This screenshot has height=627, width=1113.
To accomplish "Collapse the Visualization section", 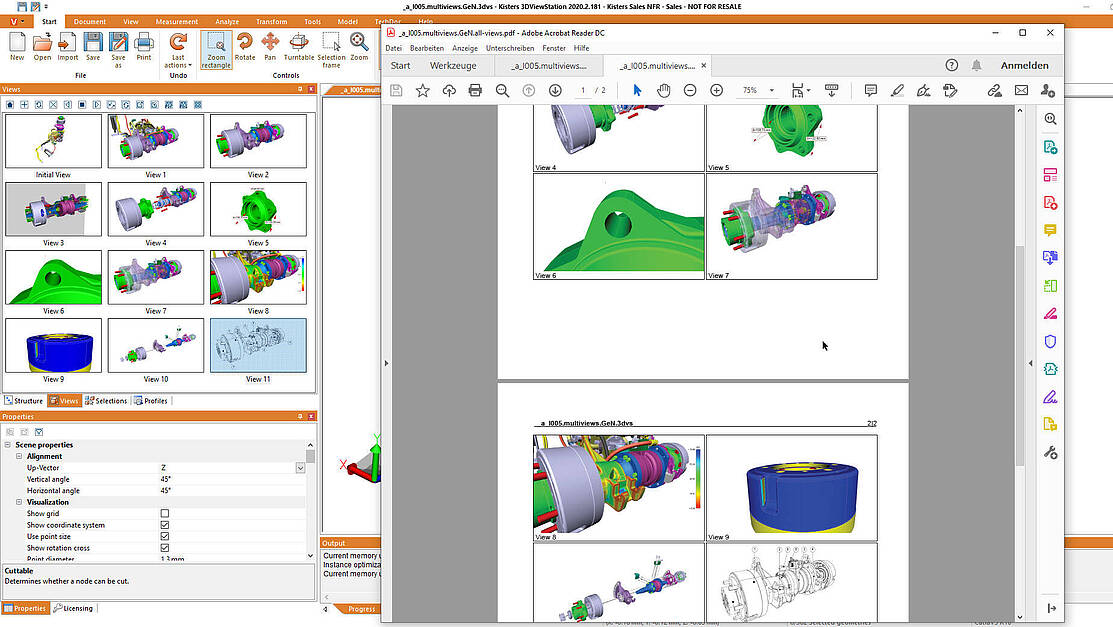I will point(19,502).
